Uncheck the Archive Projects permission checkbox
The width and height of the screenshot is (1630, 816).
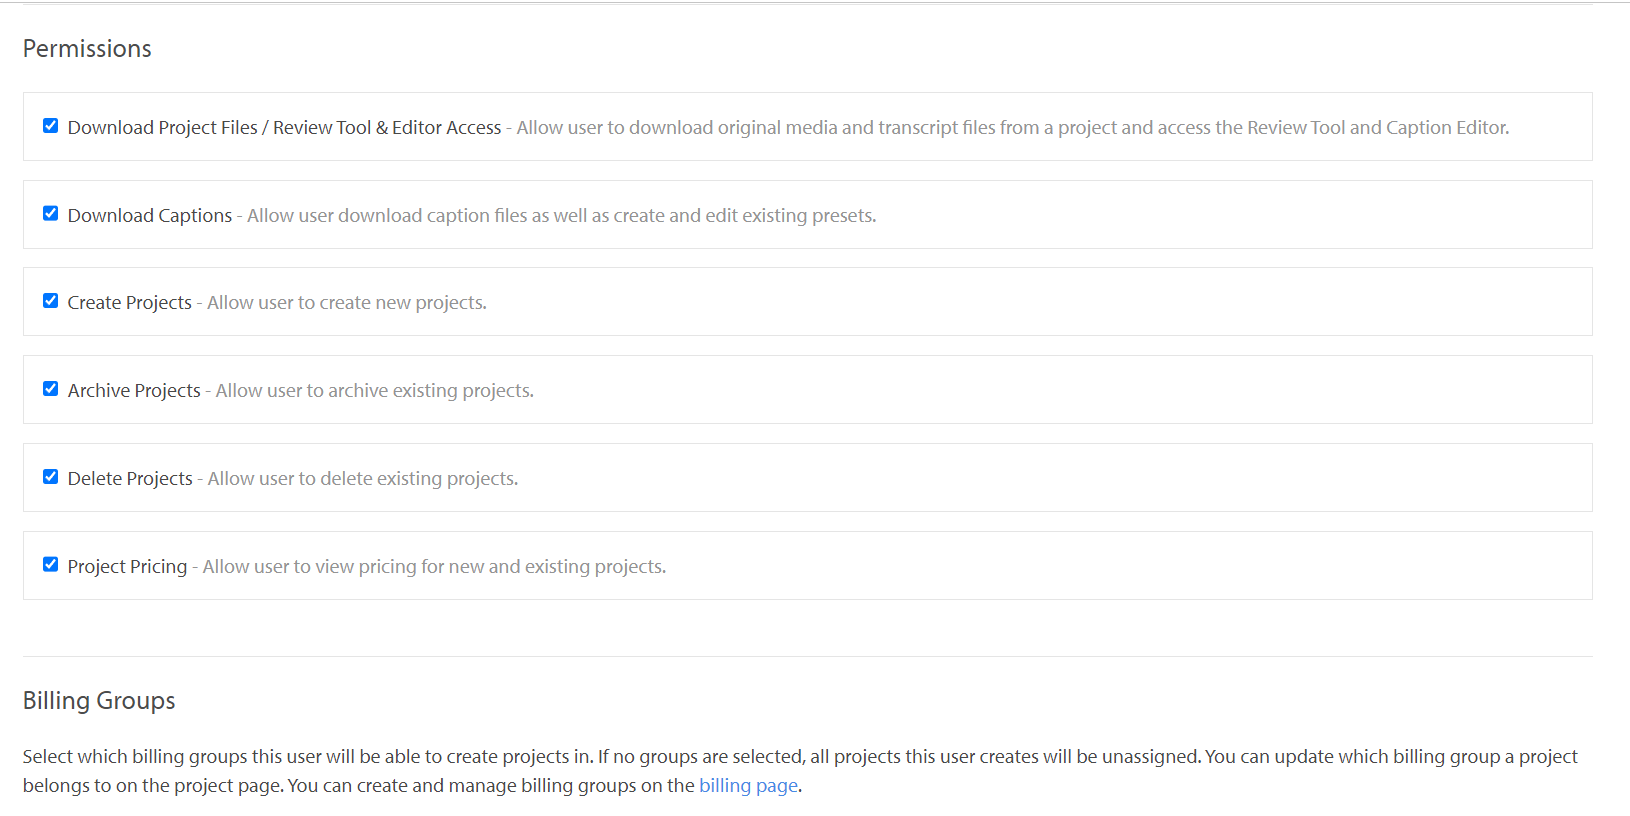(50, 389)
